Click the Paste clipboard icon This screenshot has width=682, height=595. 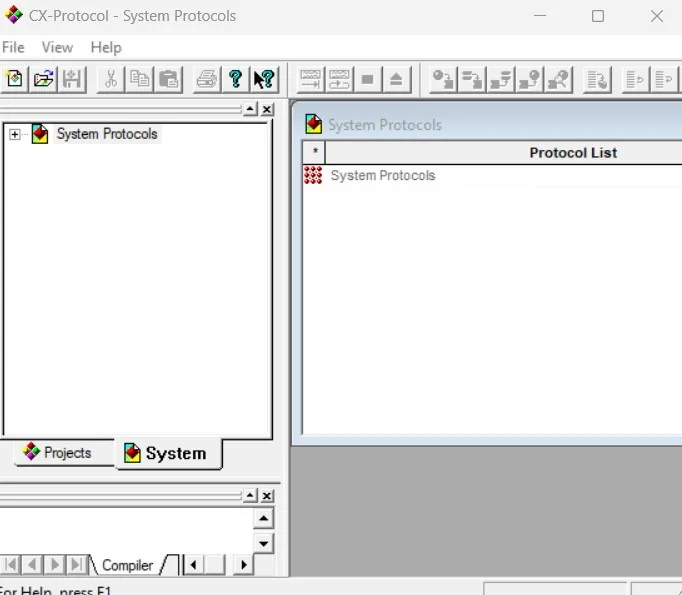[168, 80]
